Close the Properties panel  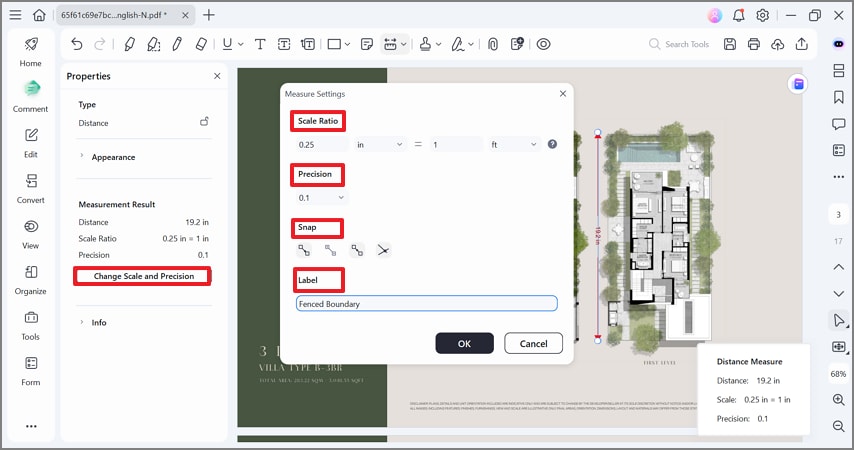pos(217,76)
